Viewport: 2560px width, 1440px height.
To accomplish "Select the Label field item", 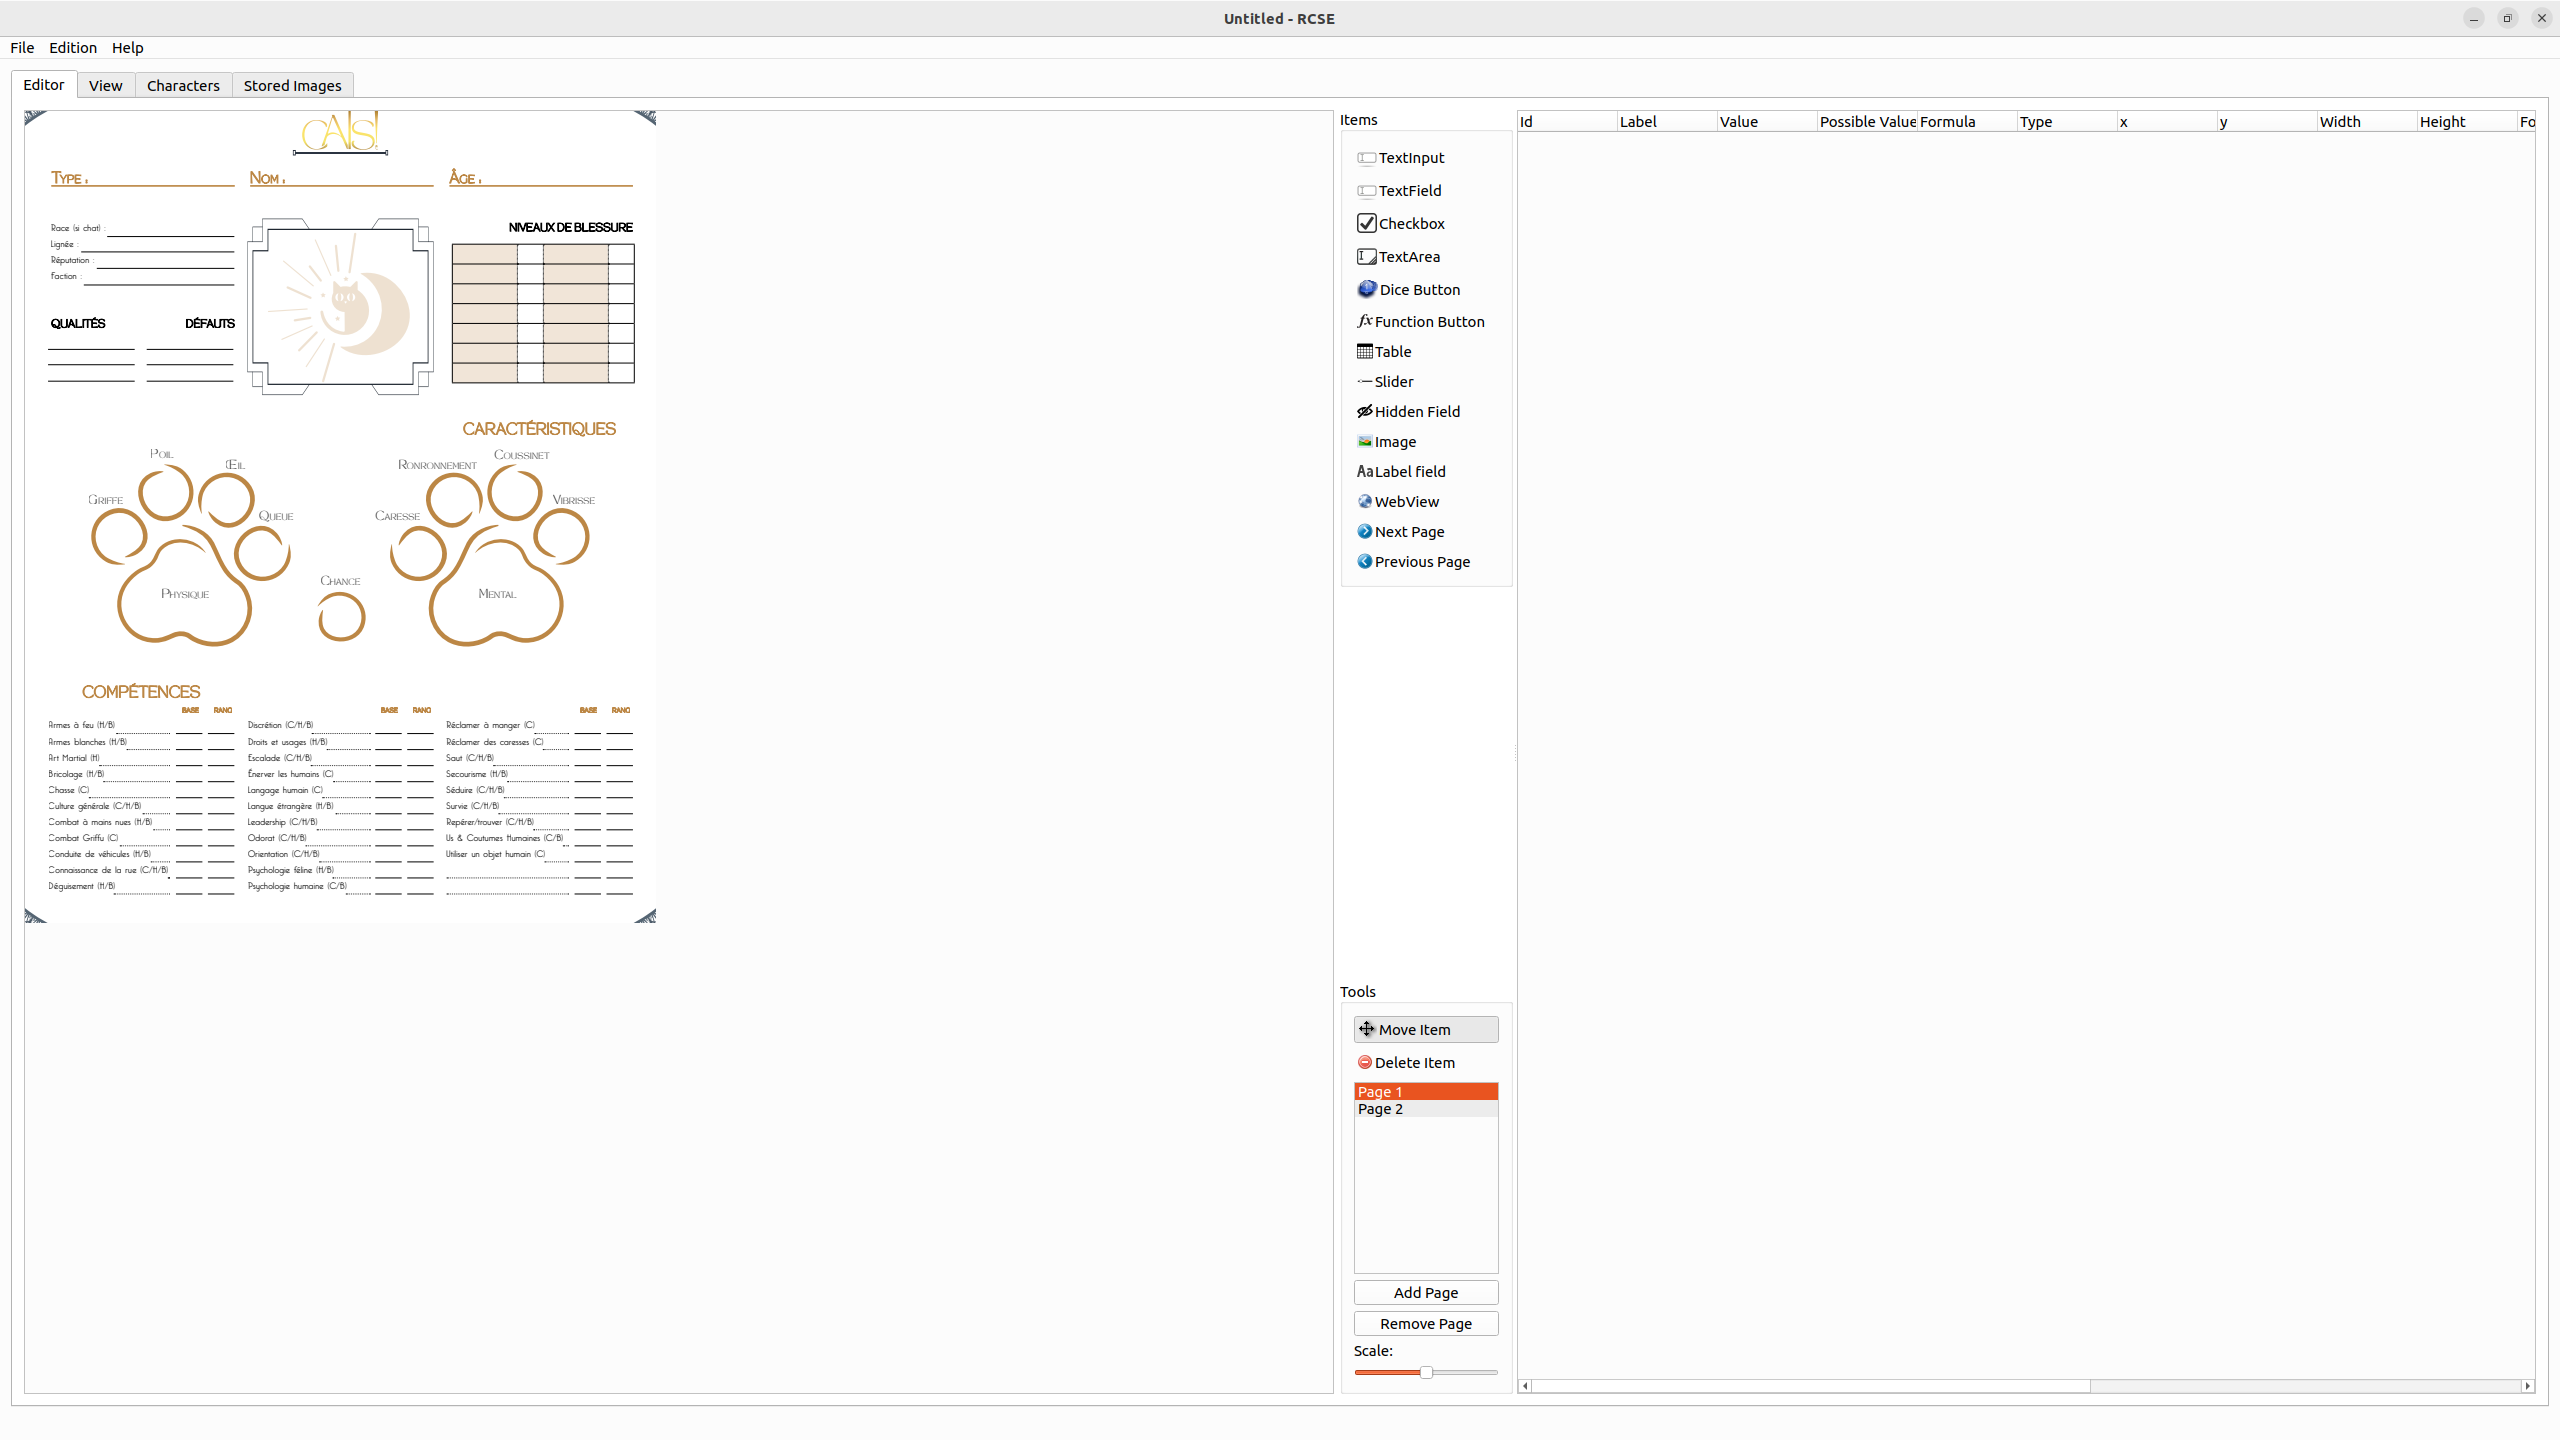I will click(1409, 471).
